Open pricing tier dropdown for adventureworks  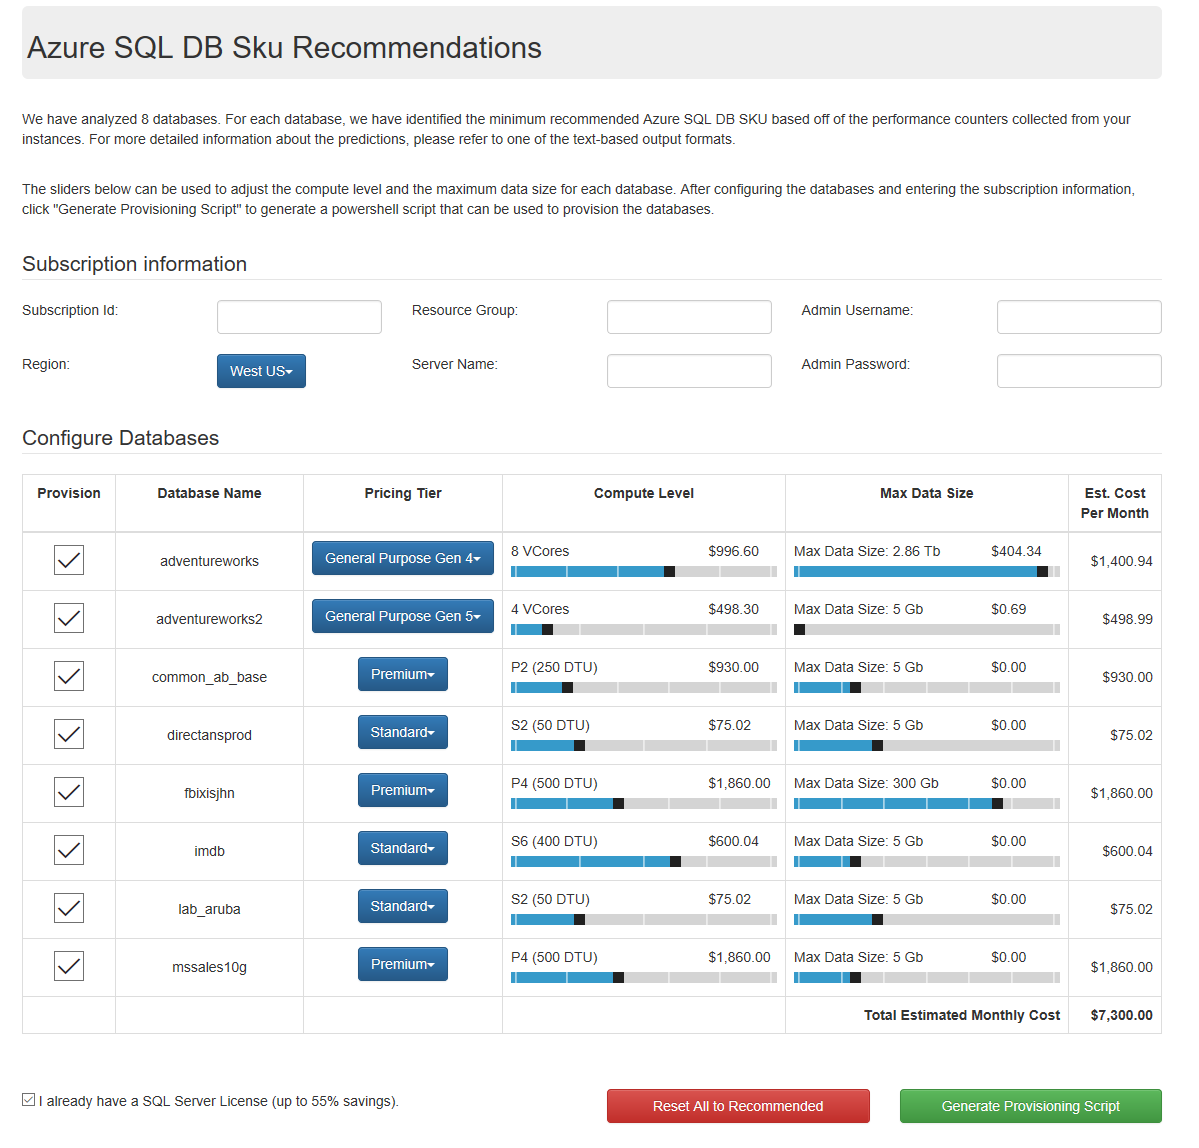402,557
